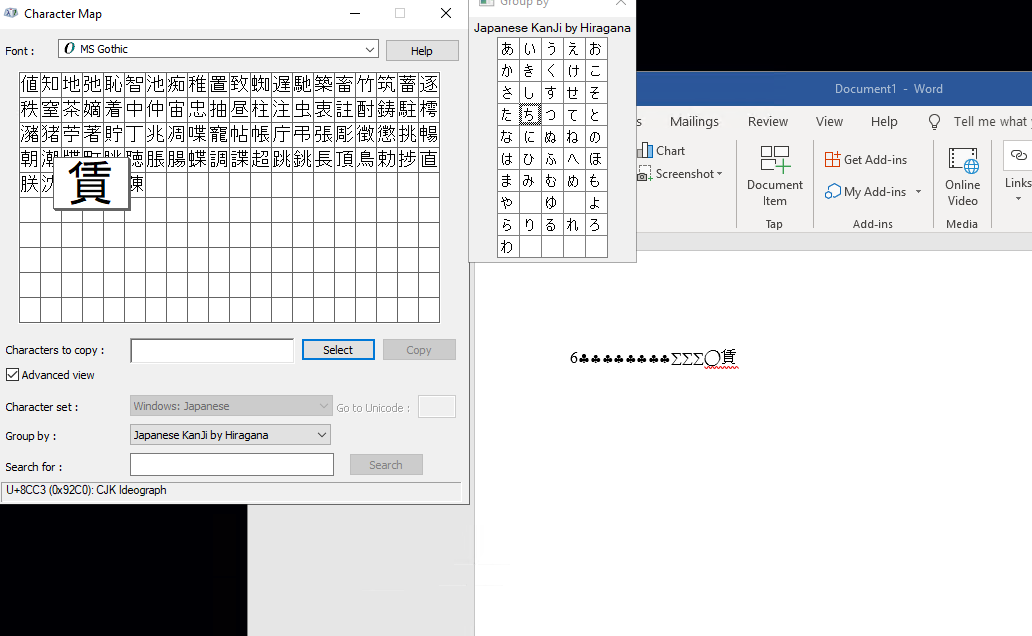
Task: Select kanji 竹 in character grid
Action: (x=366, y=84)
